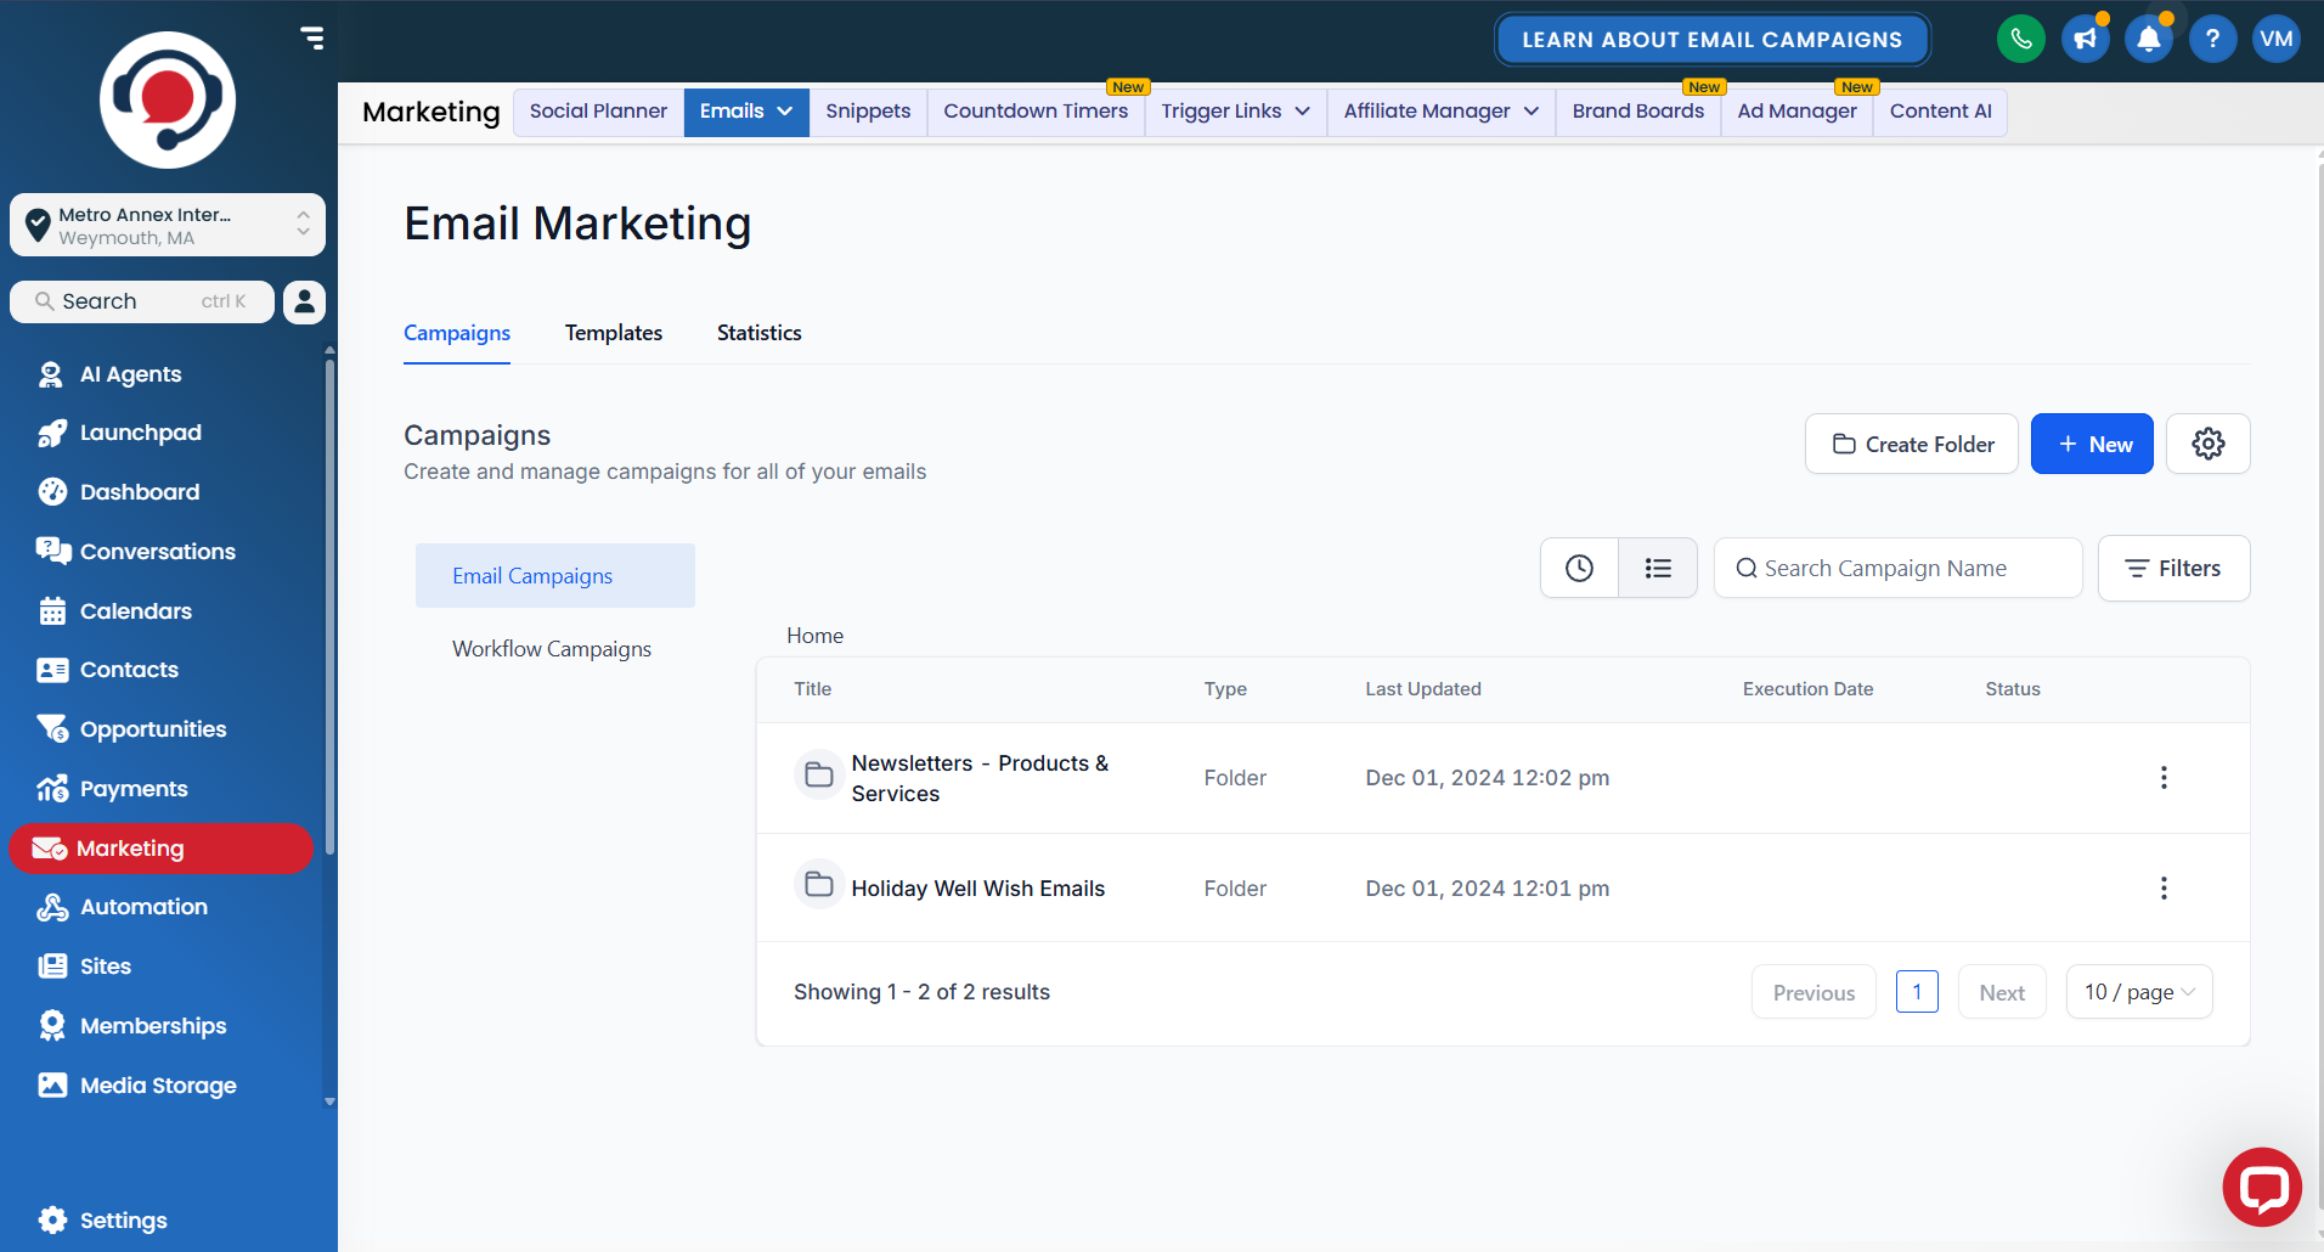Switch to the list view icon
This screenshot has height=1252, width=2324.
point(1658,568)
